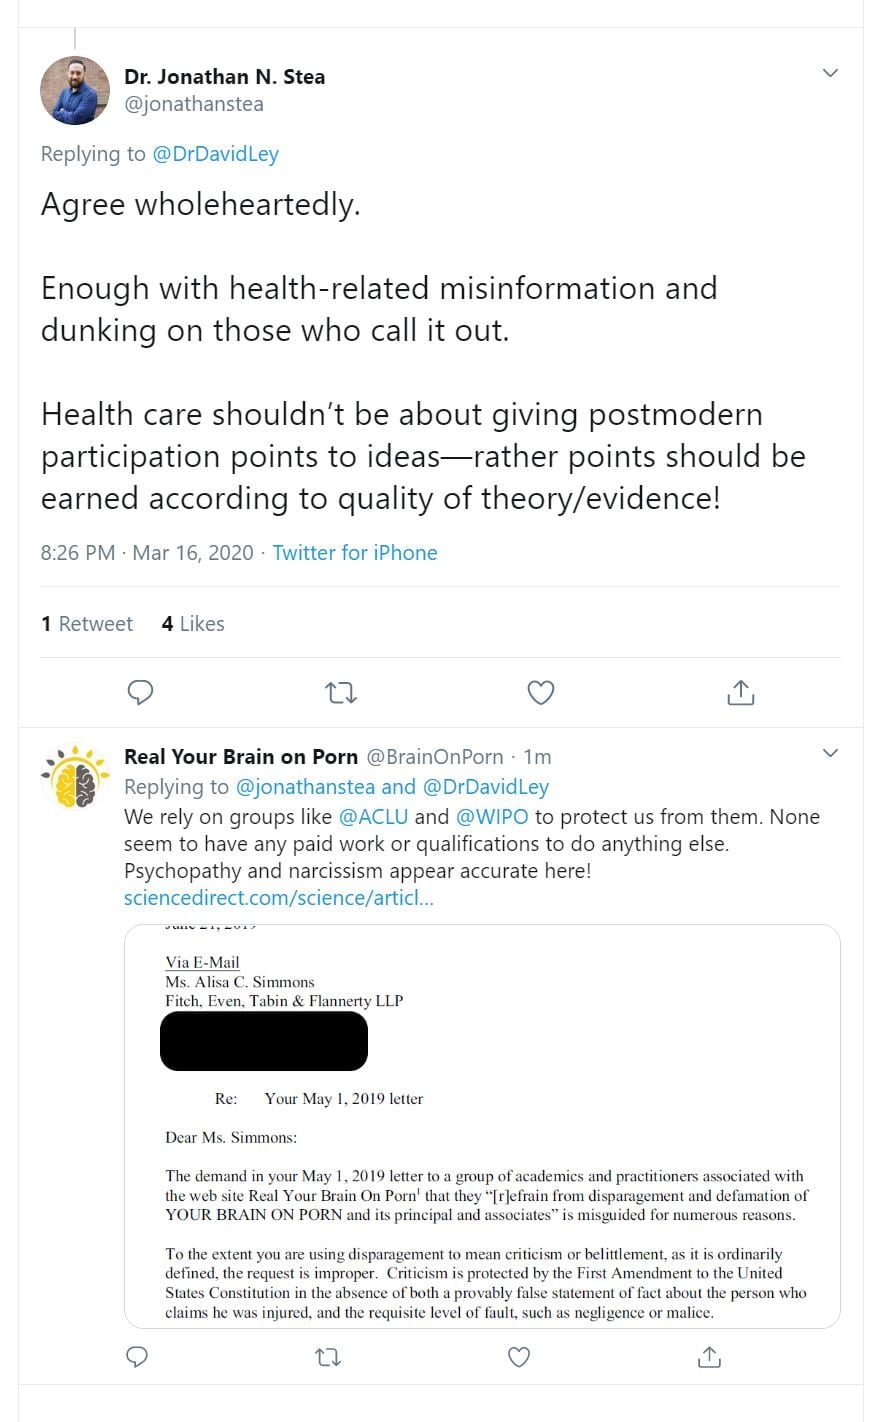Viewport: 877px width, 1422px height.
Task: Follow the Twitter for iPhone source link
Action: (355, 553)
